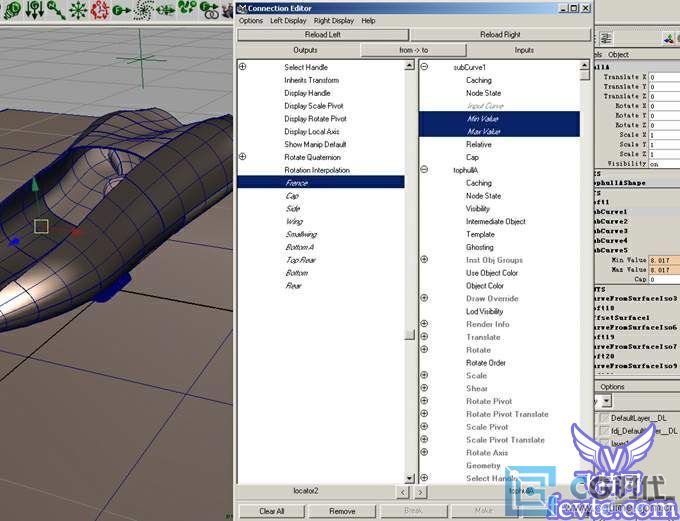Open the Right Display menu
The height and width of the screenshot is (521, 680).
pos(334,21)
